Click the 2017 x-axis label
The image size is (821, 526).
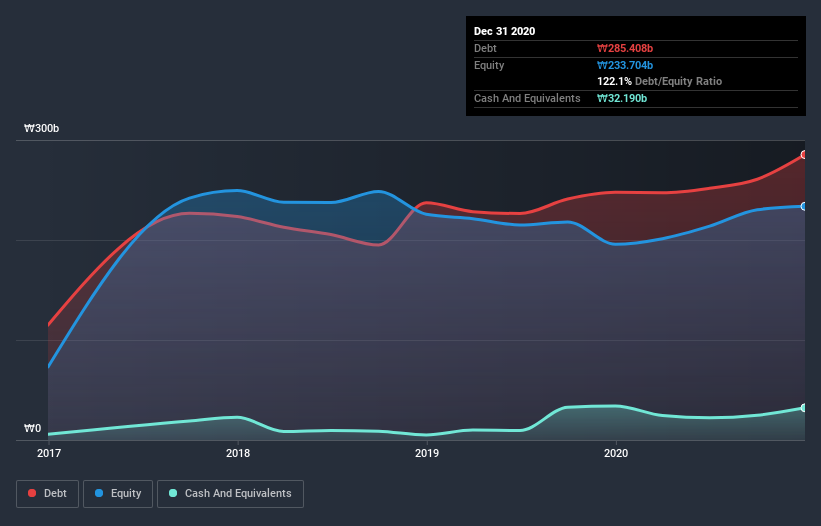49,453
